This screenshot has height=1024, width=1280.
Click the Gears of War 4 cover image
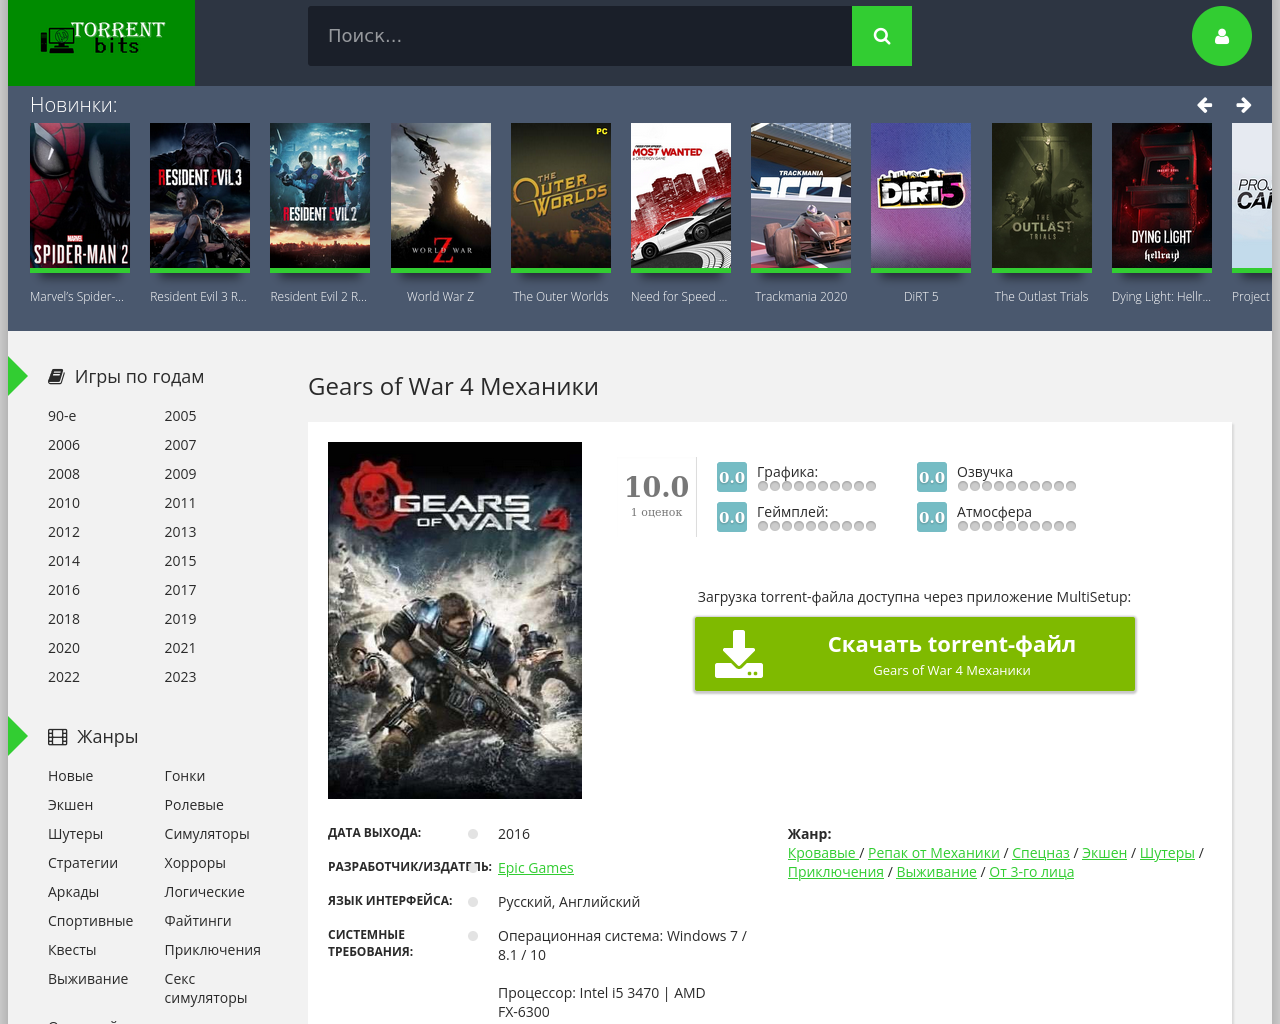pyautogui.click(x=455, y=620)
